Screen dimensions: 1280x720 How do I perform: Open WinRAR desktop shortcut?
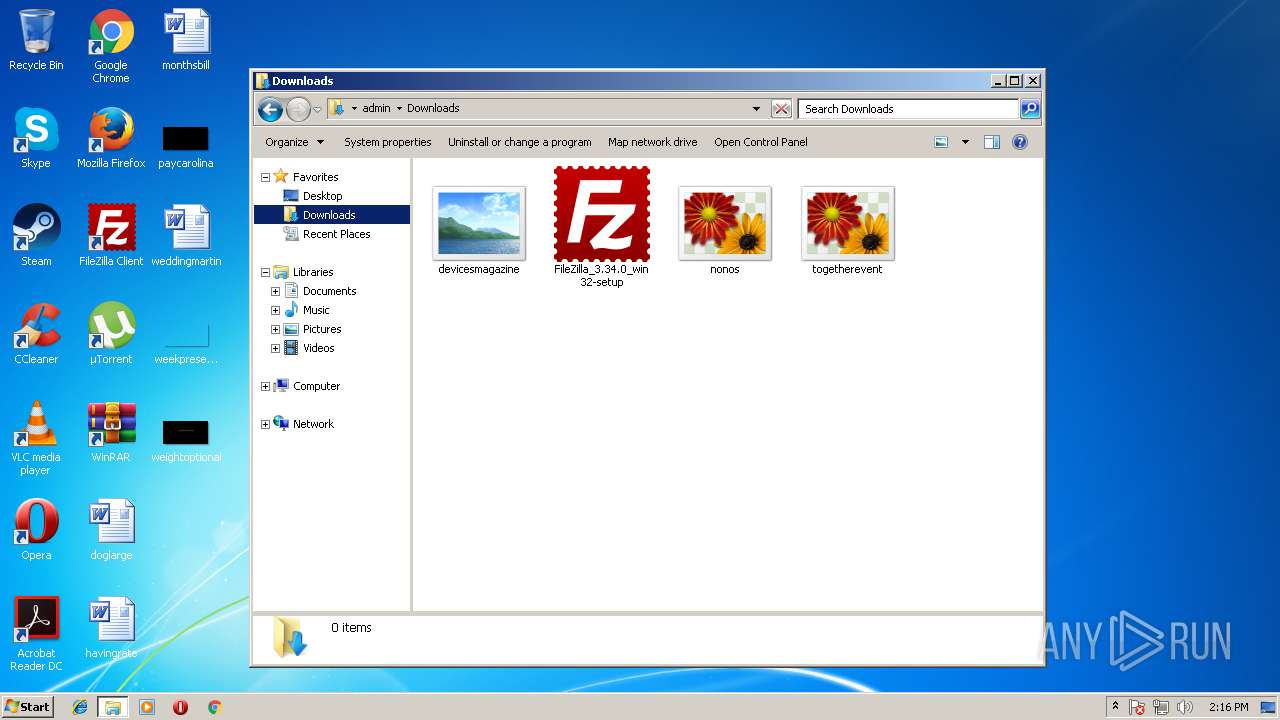pos(111,432)
